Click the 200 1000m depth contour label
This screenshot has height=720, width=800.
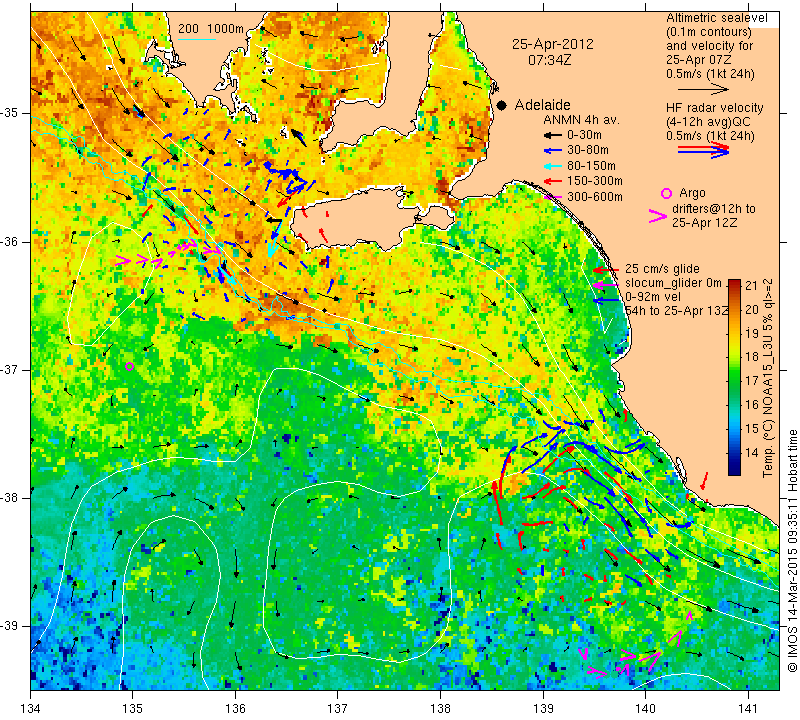(211, 29)
